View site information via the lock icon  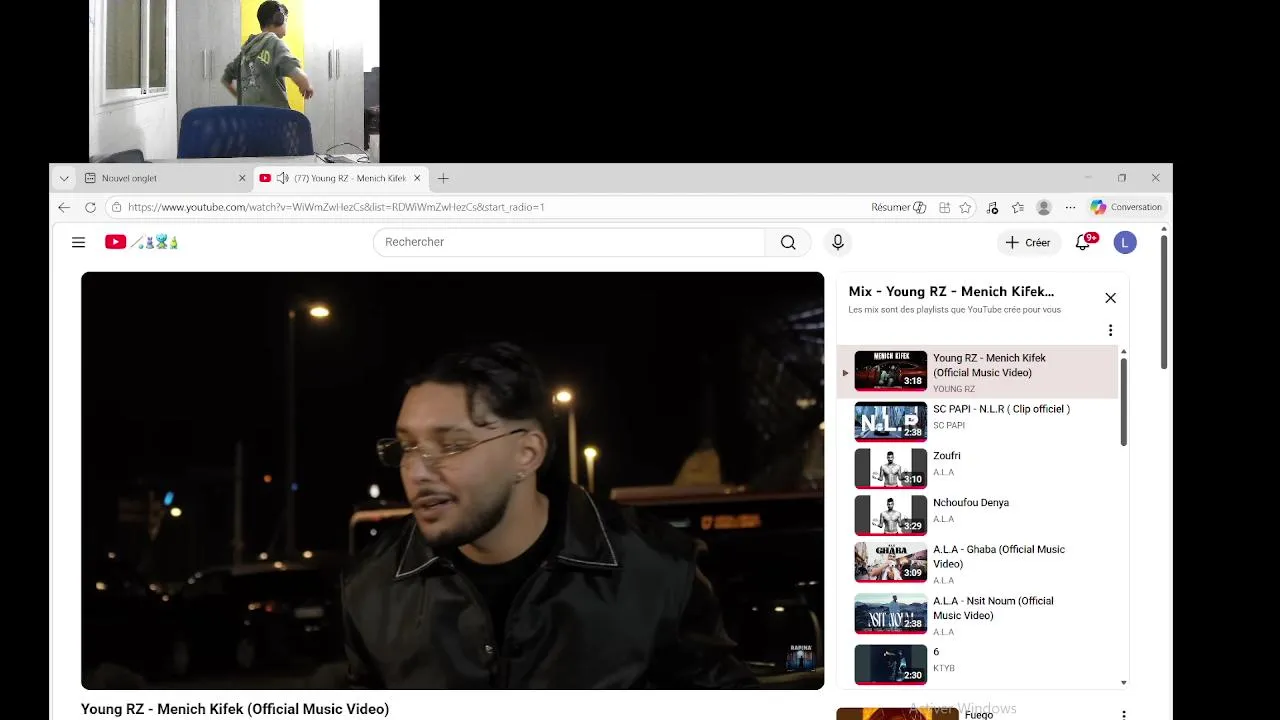(117, 207)
